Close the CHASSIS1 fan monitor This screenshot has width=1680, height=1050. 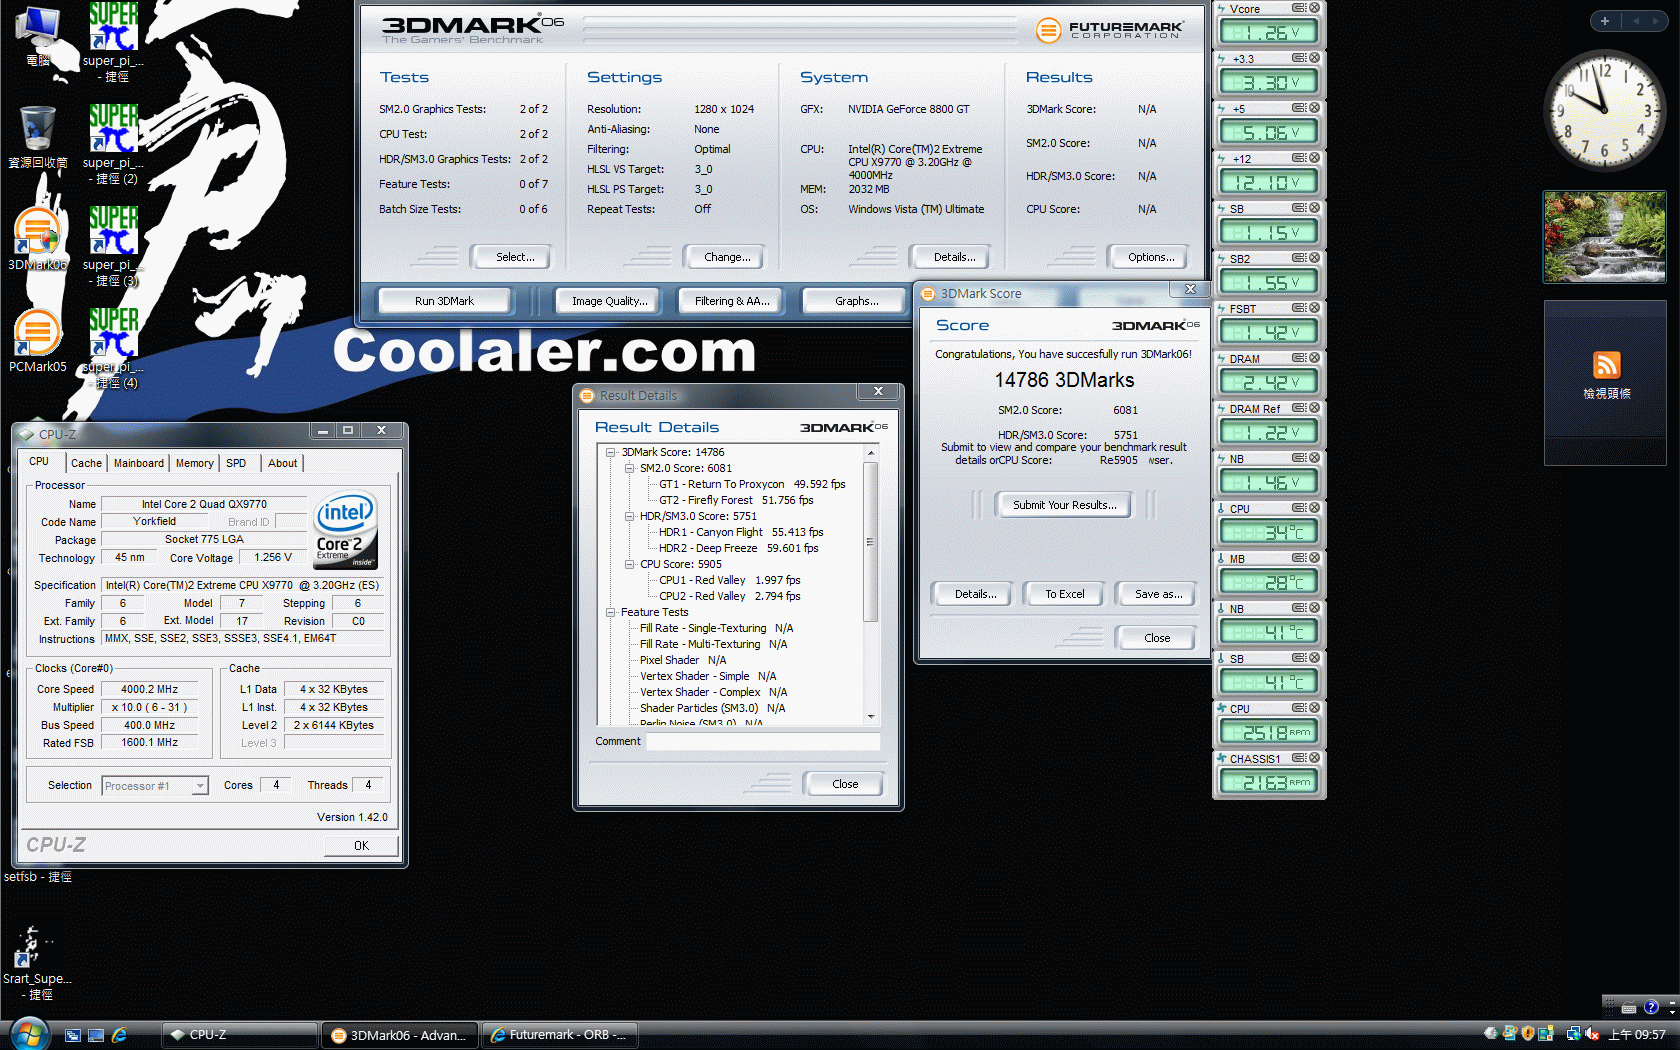pyautogui.click(x=1314, y=758)
